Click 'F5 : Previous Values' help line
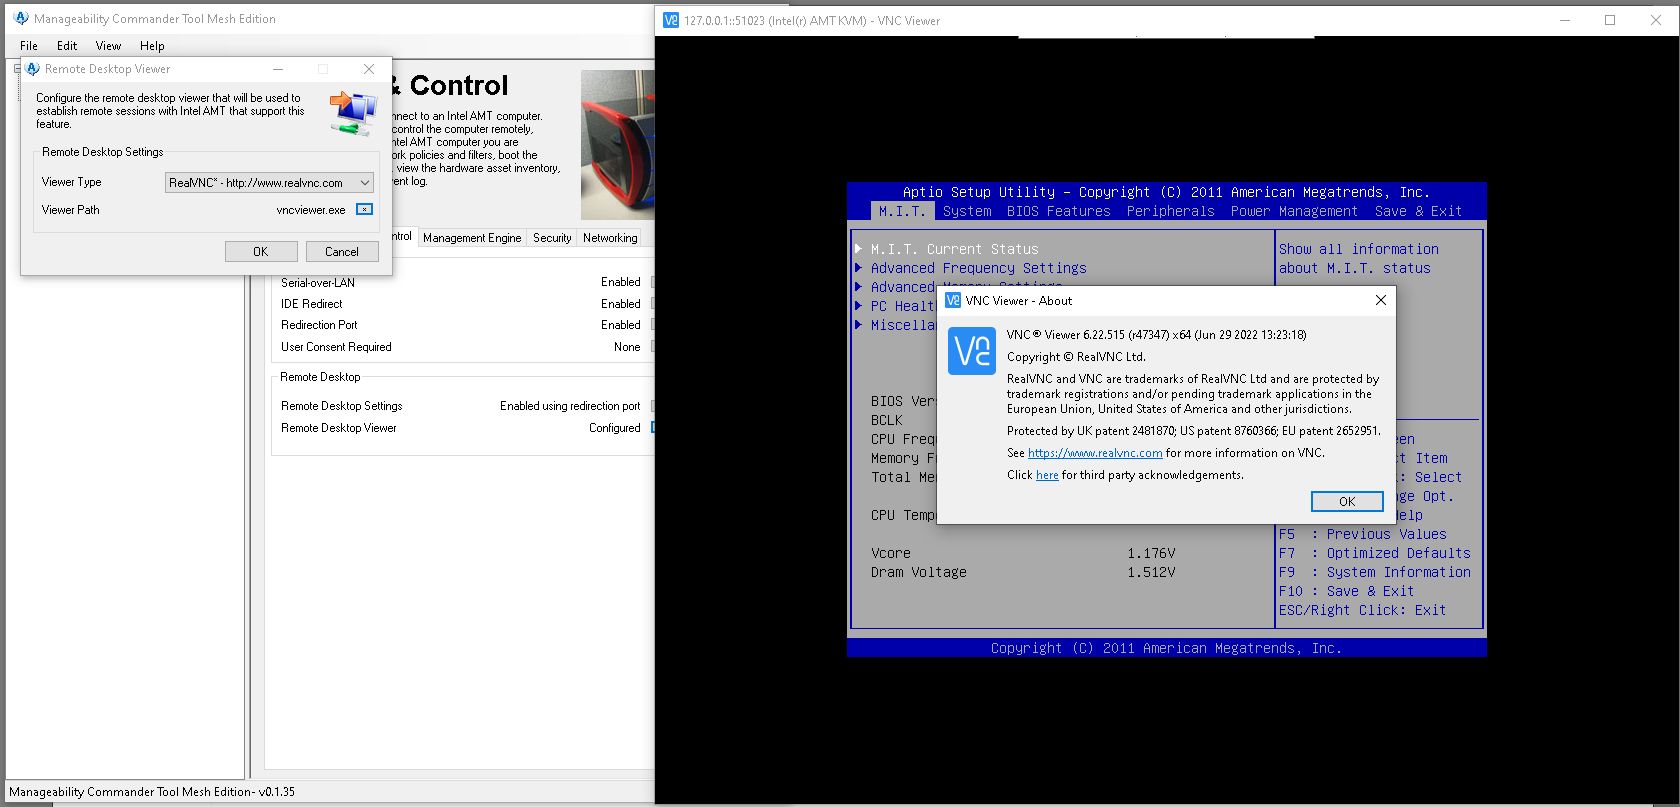The width and height of the screenshot is (1680, 807). pos(1362,534)
